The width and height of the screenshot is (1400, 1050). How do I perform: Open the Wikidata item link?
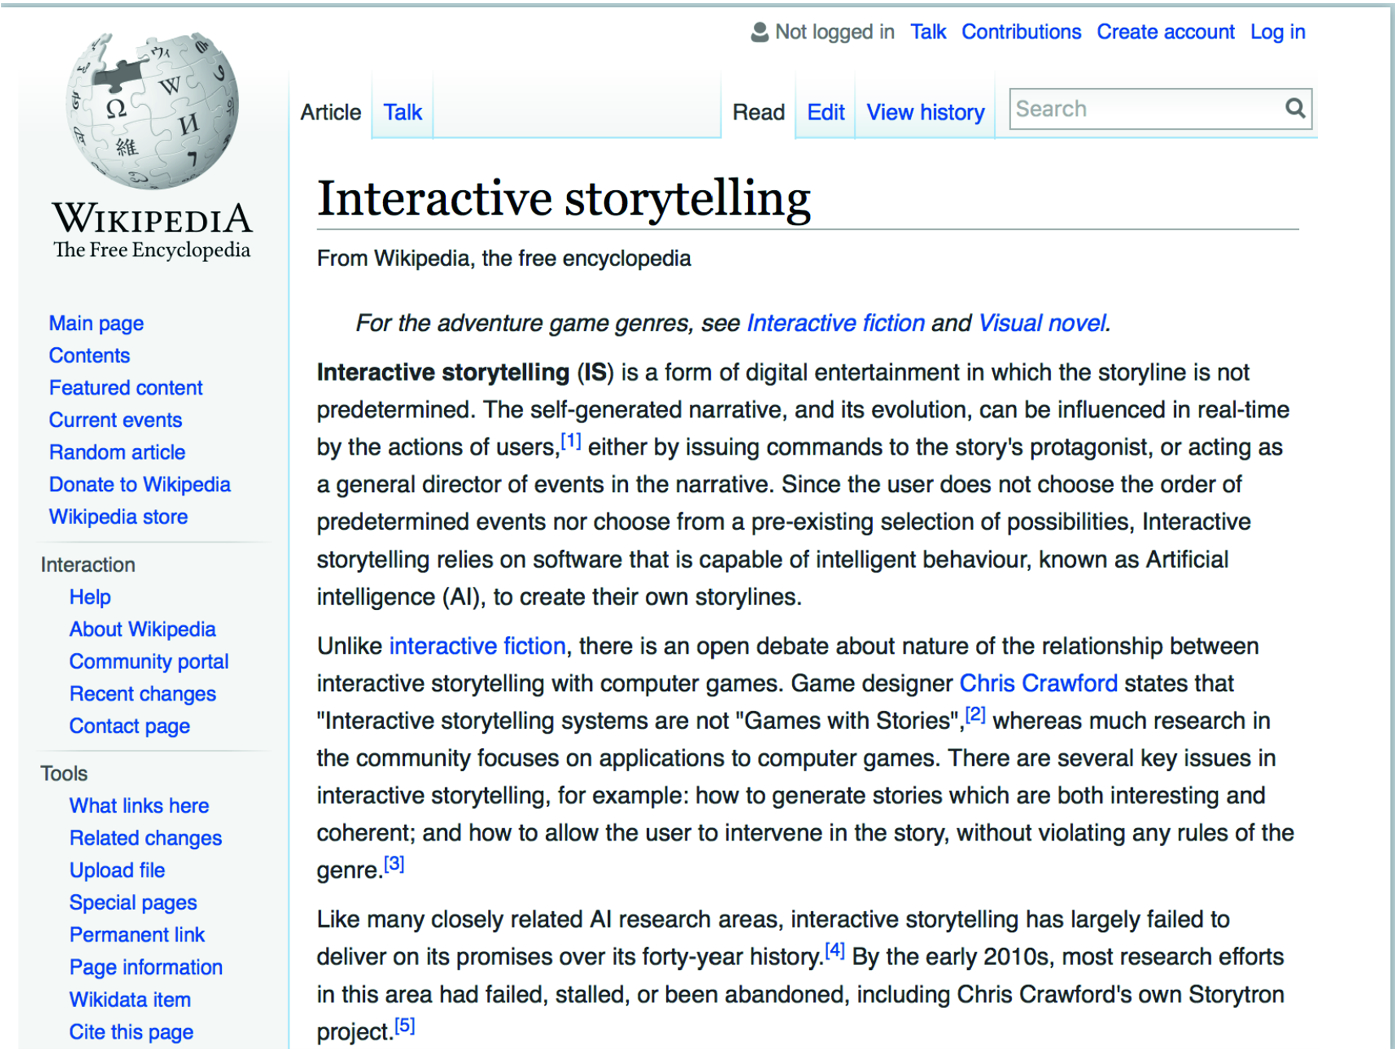tap(130, 999)
